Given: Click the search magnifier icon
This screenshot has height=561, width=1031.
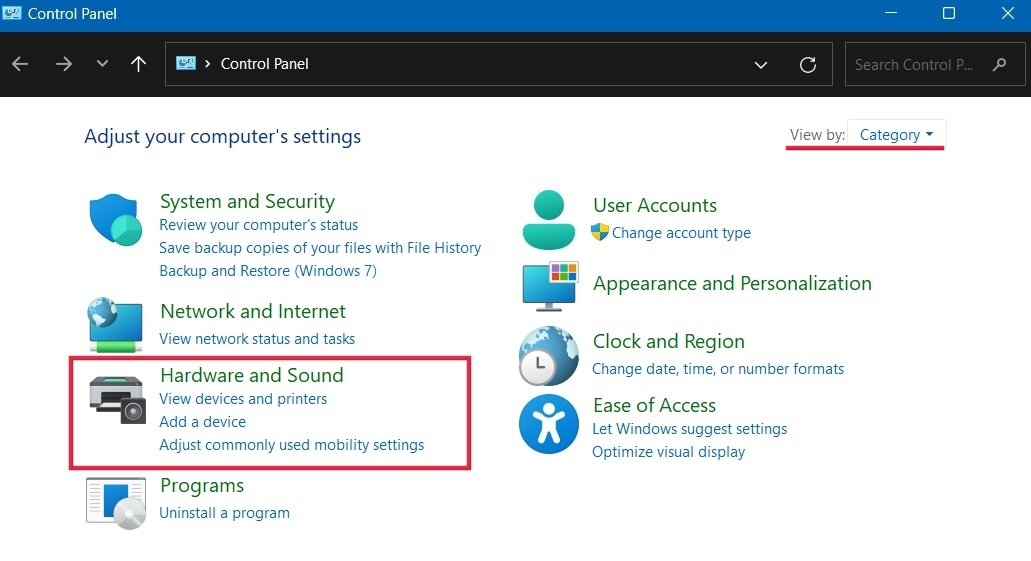Looking at the screenshot, I should [999, 64].
